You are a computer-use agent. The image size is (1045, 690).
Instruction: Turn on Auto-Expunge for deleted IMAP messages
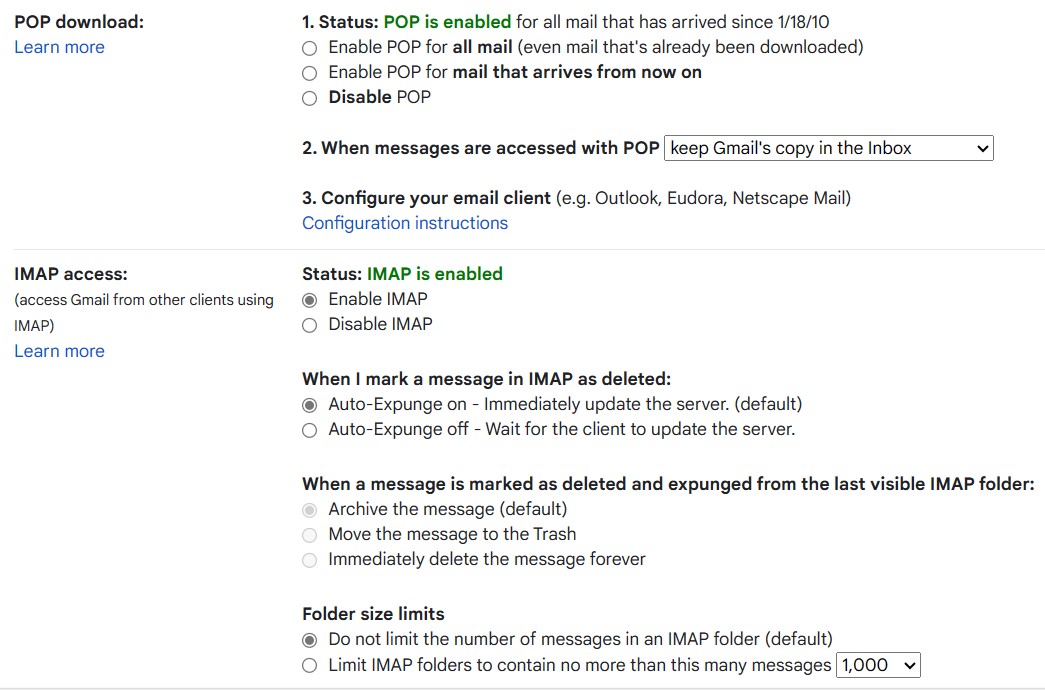click(310, 404)
